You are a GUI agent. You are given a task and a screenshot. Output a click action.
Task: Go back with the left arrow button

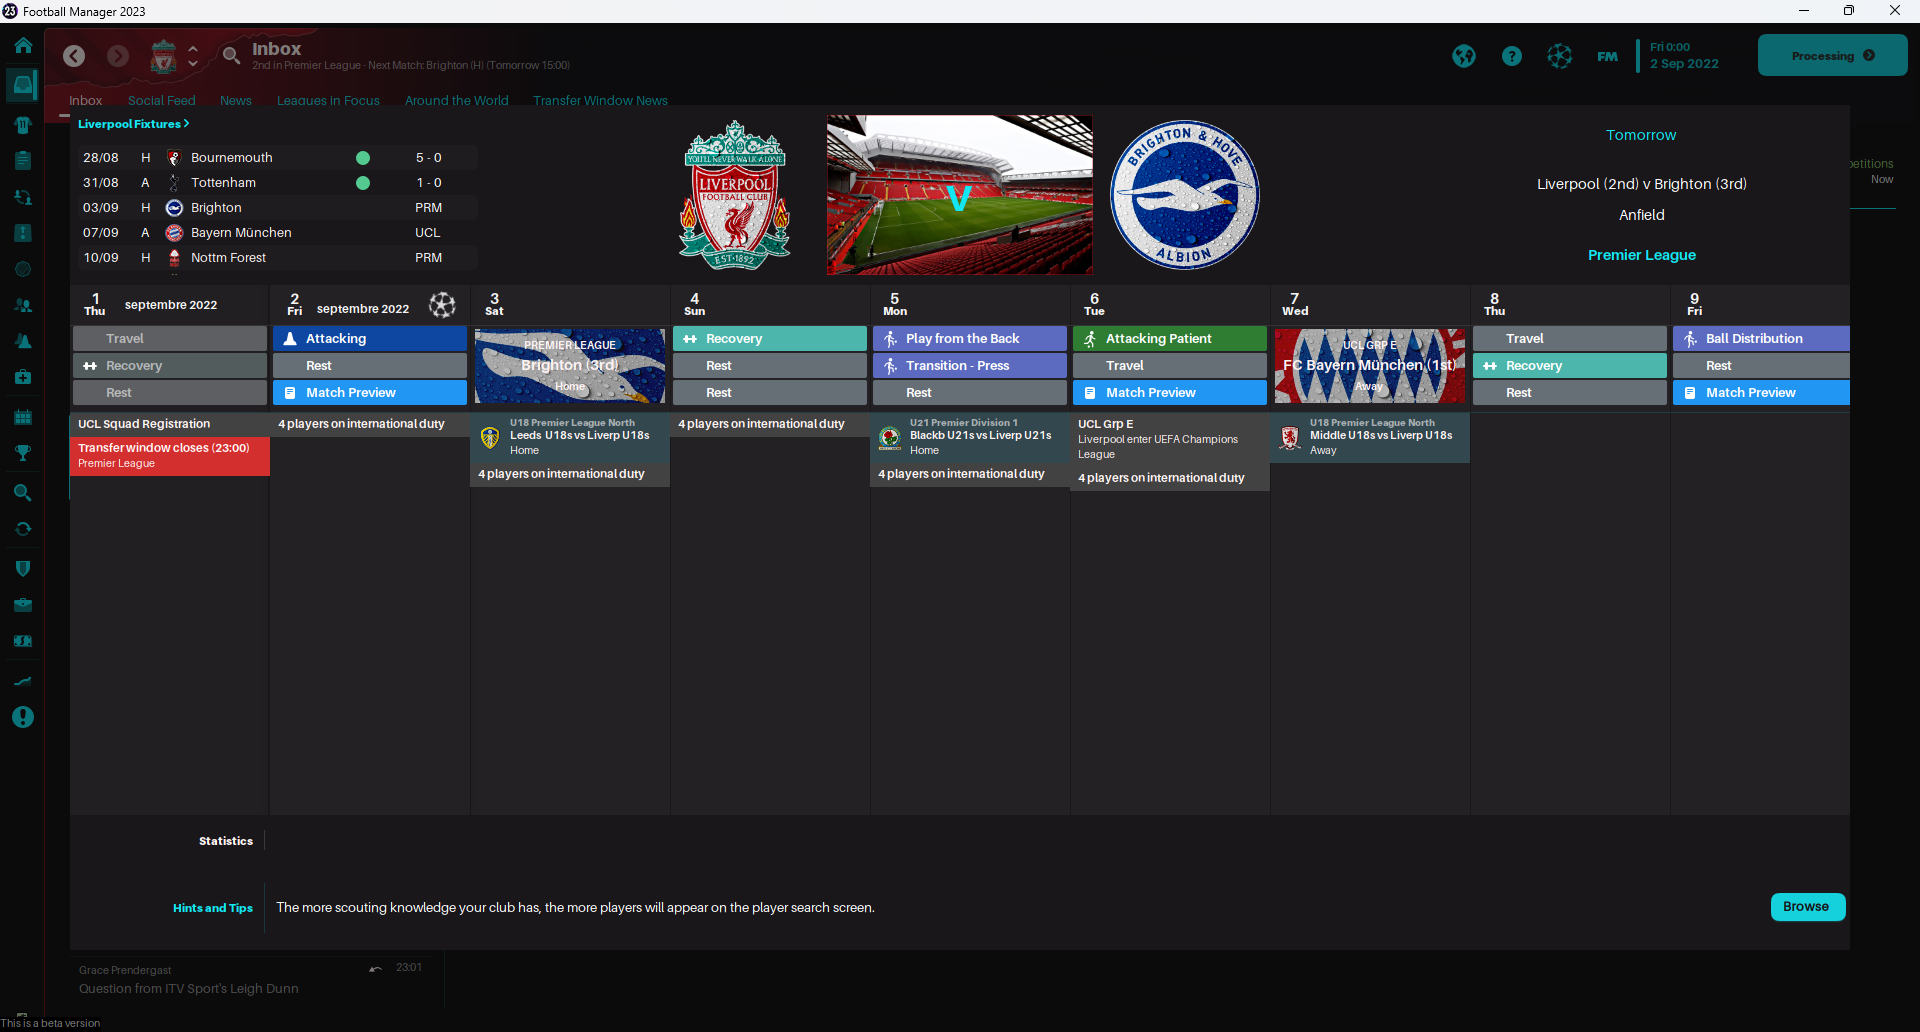(x=74, y=56)
